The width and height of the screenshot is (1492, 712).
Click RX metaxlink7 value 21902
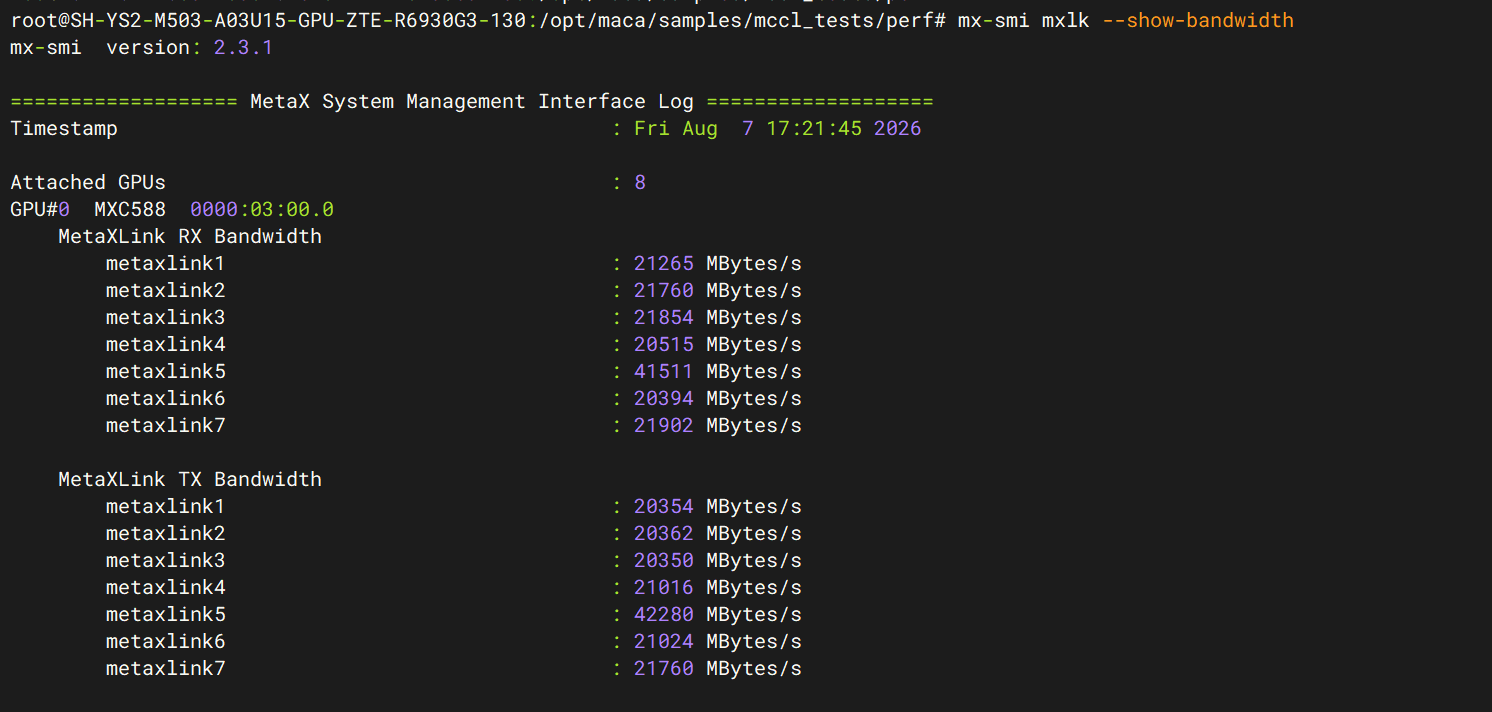[664, 425]
